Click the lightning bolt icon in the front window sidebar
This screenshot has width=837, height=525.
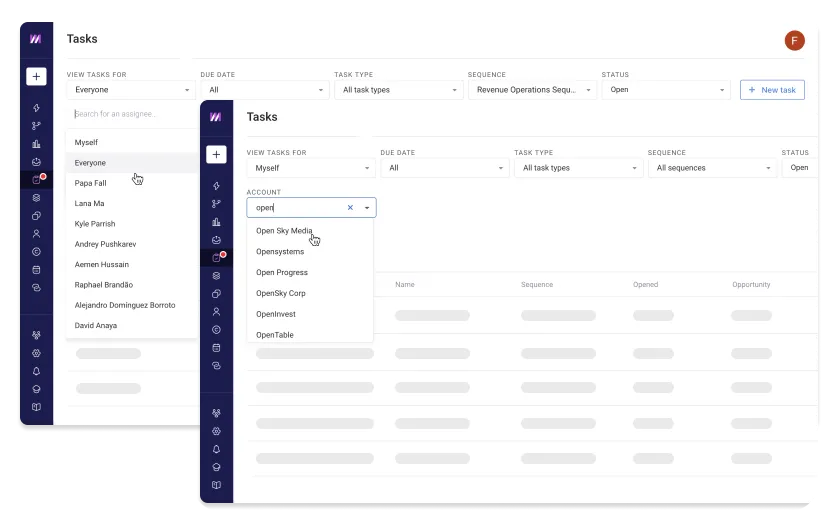point(216,186)
